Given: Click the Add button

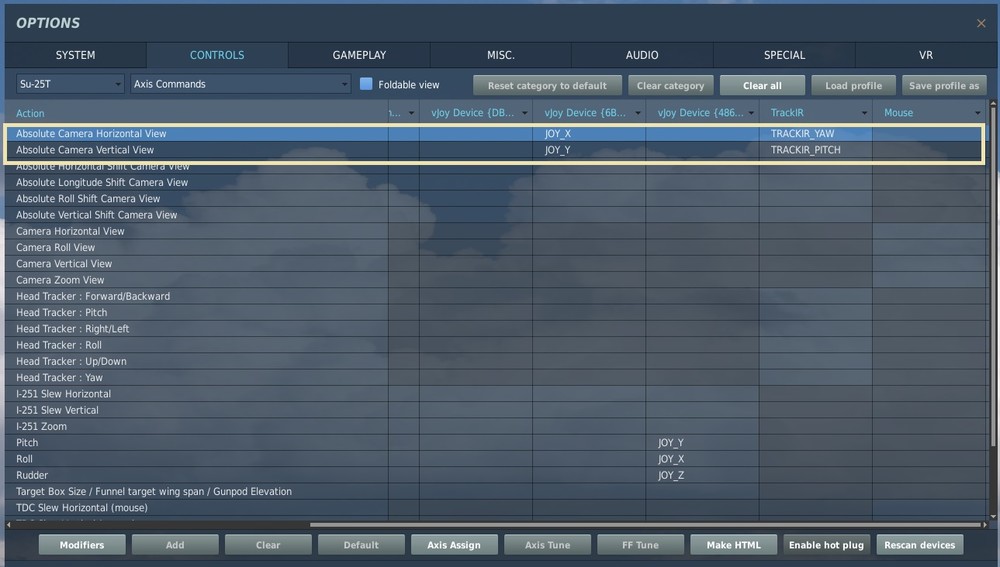Looking at the screenshot, I should point(175,545).
